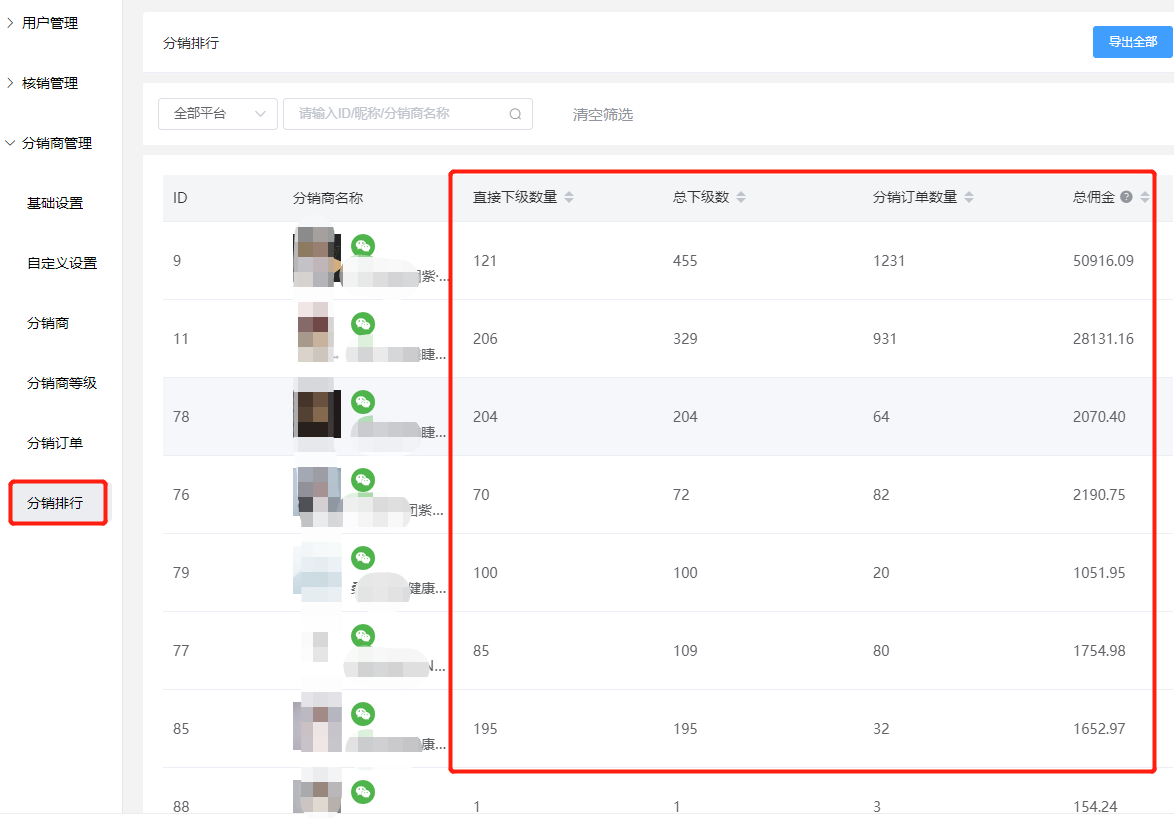Expand the 核销管理 sidebar menu
Screen dimensions: 1174x818
50,83
